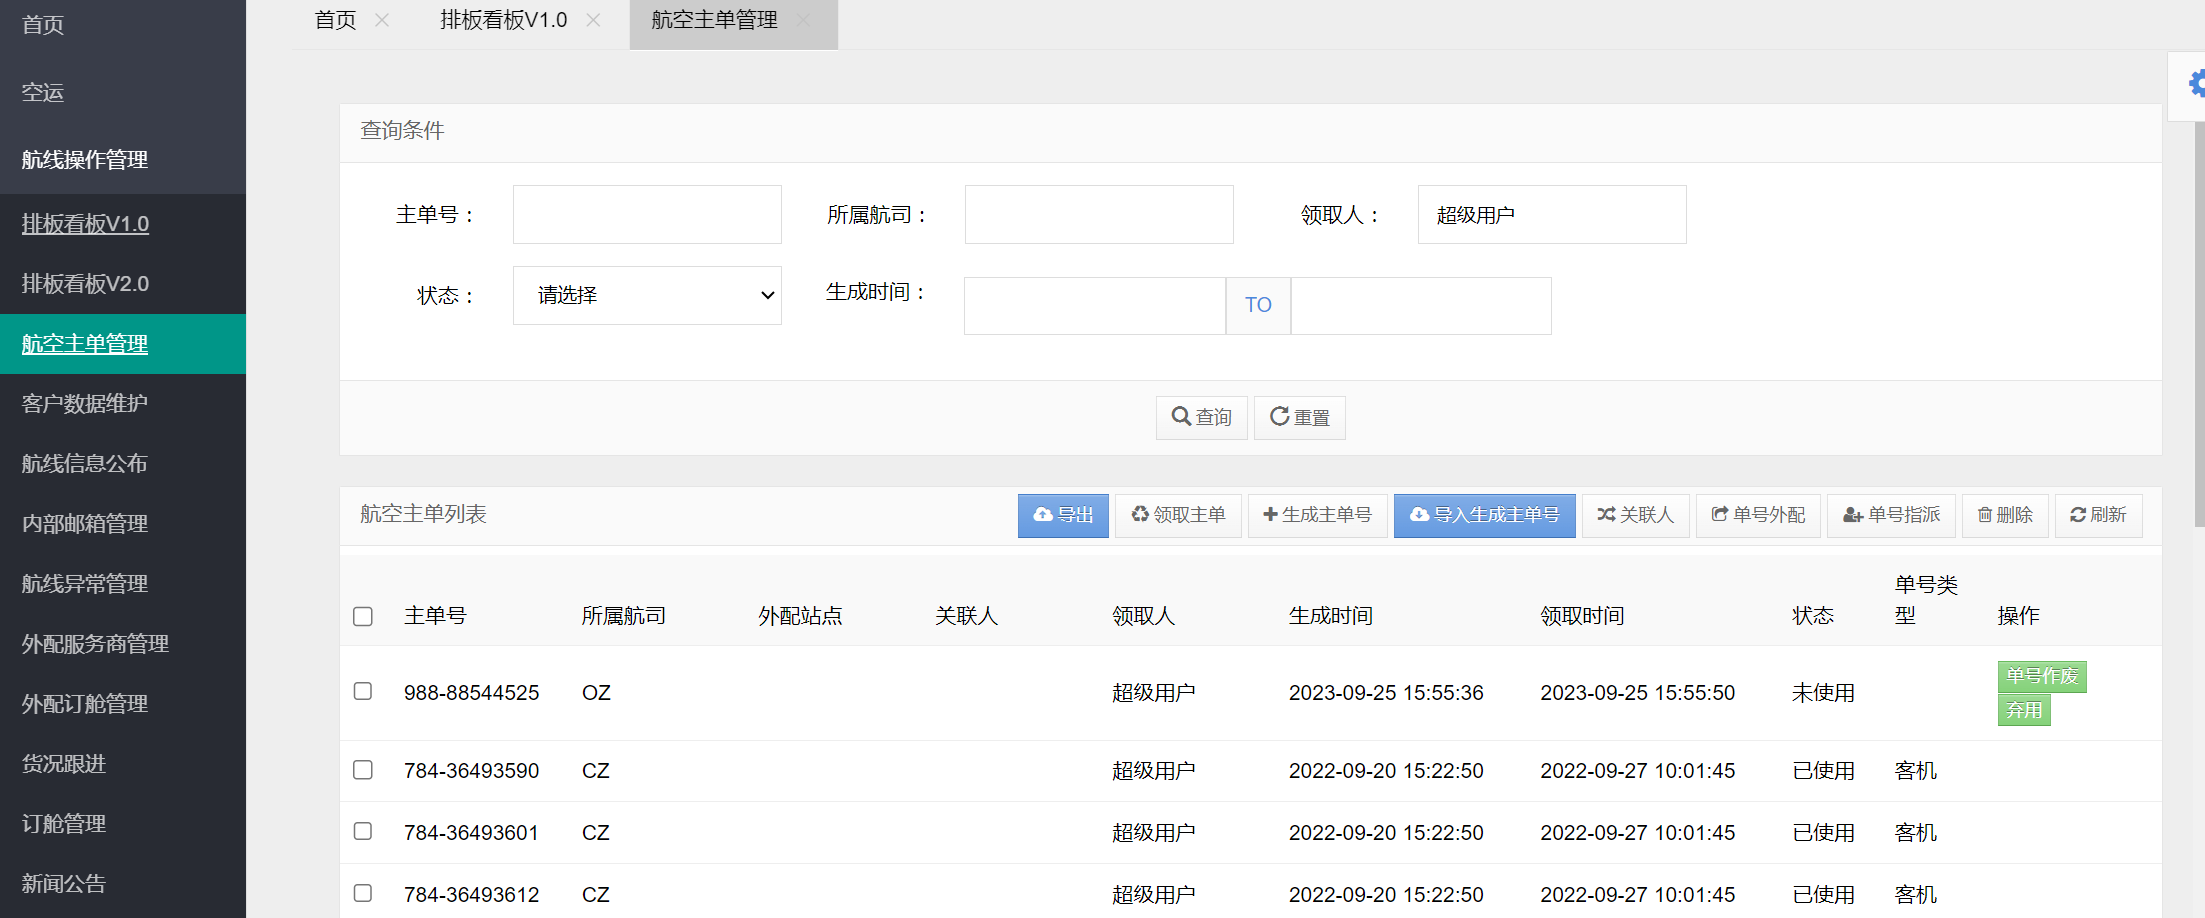Check the row for 784-36493612
Viewport: 2205px width, 918px height.
point(363,893)
